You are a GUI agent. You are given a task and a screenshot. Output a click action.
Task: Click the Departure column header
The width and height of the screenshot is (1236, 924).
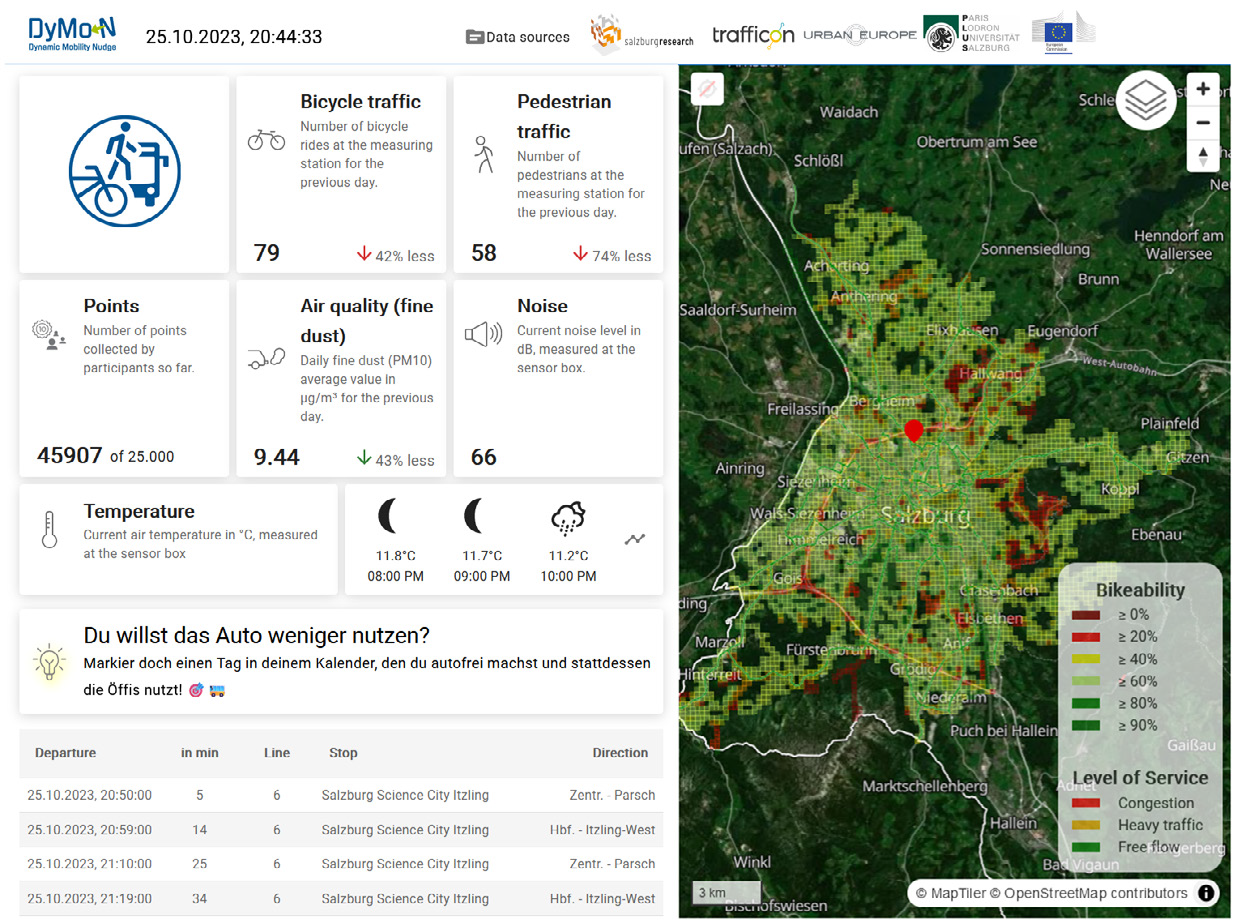tap(66, 753)
